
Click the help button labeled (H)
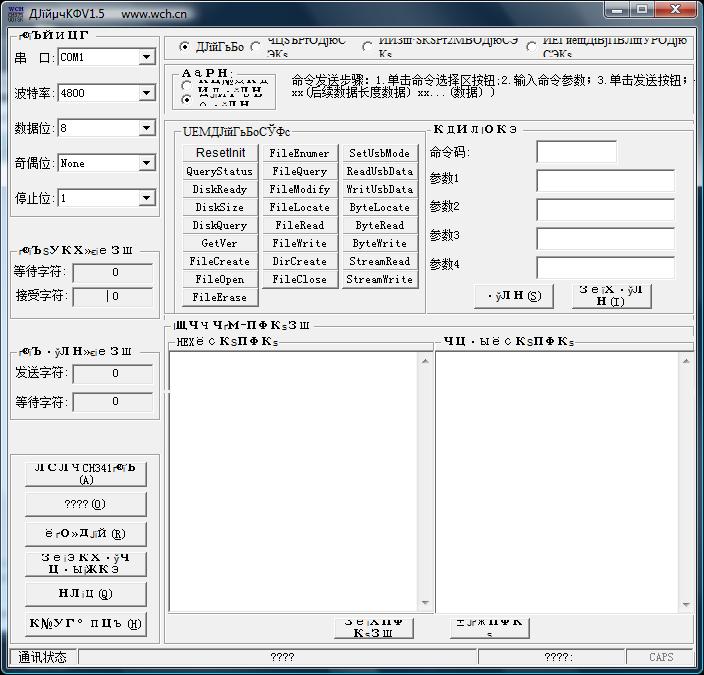pos(86,624)
